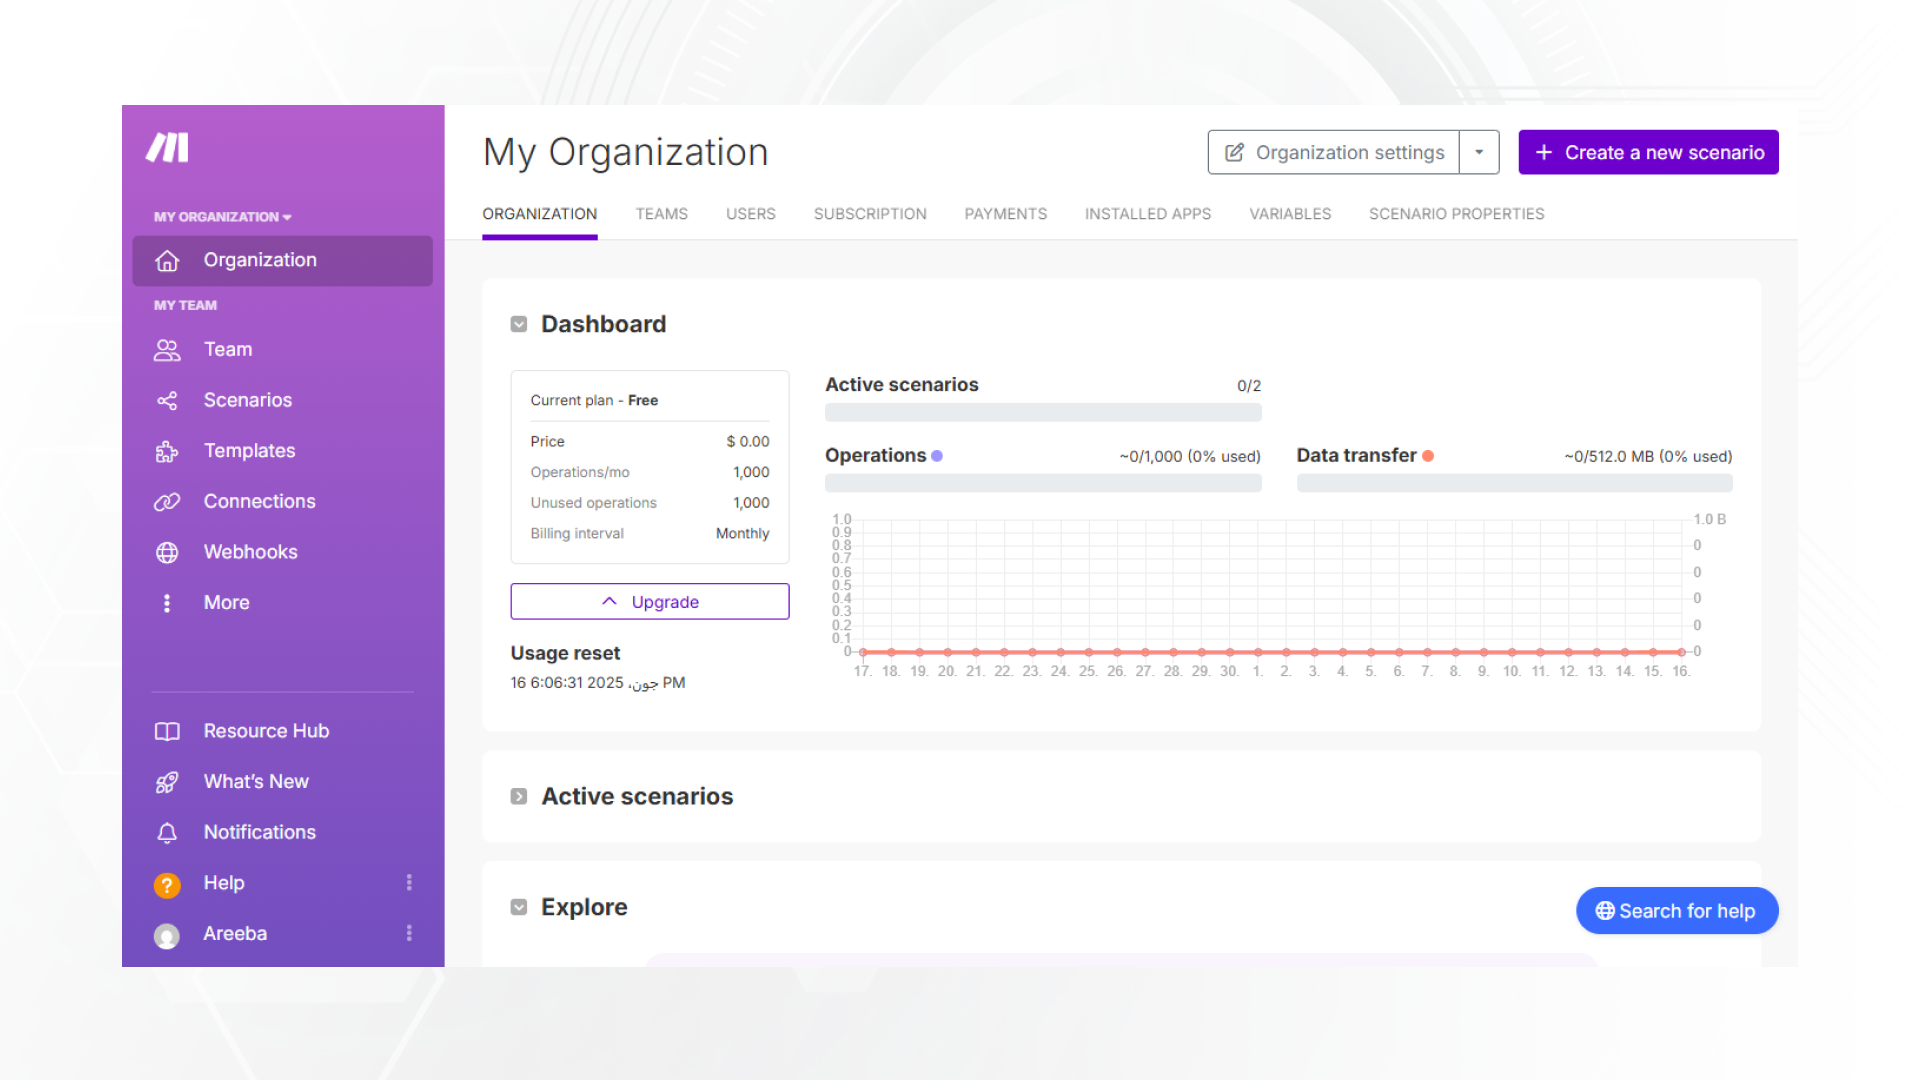Go to the Installed Apps tab
Screen dimensions: 1920x1080
pyautogui.click(x=1147, y=214)
